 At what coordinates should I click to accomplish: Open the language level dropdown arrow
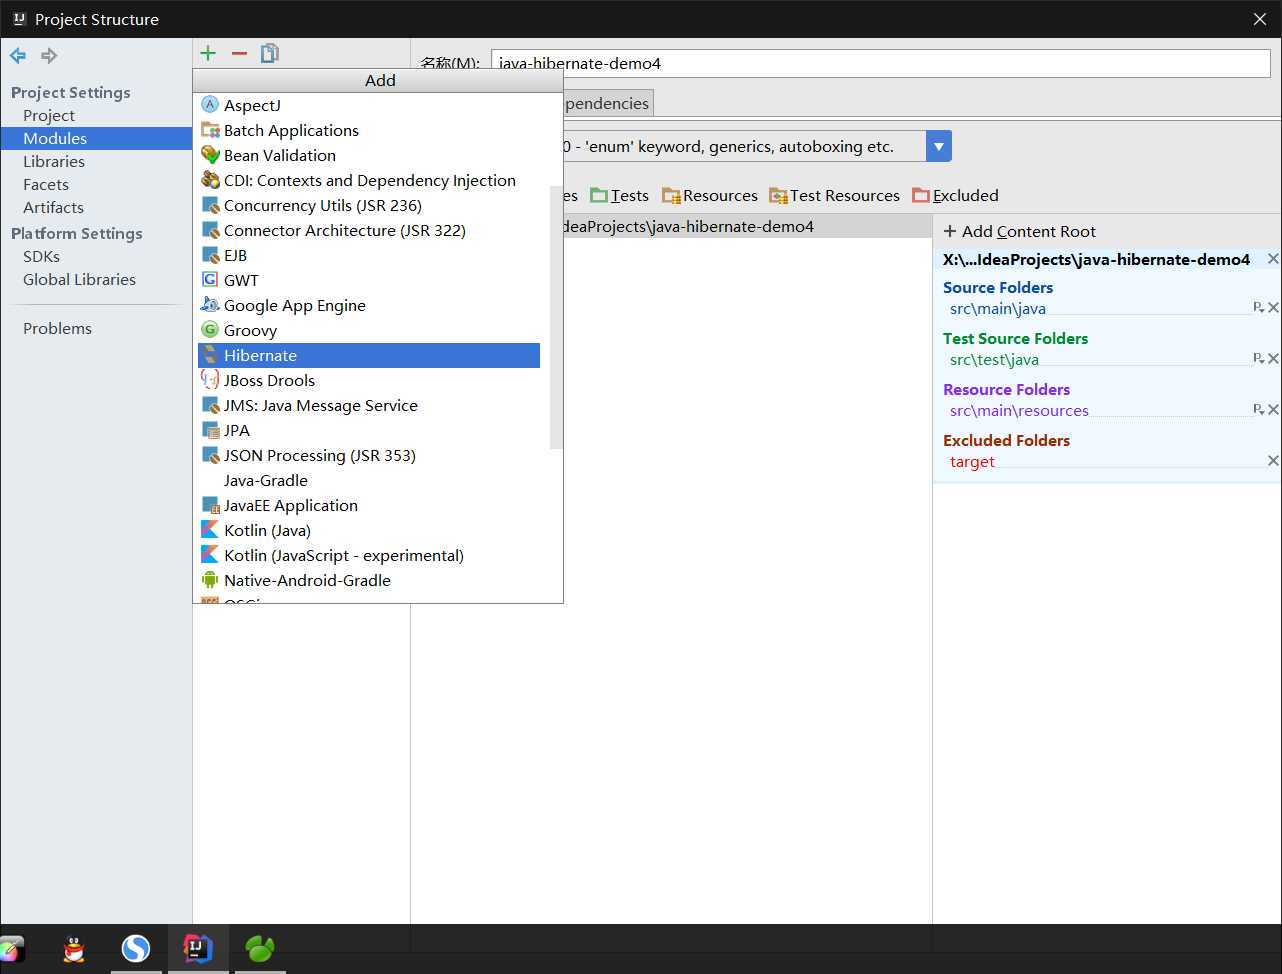[938, 146]
